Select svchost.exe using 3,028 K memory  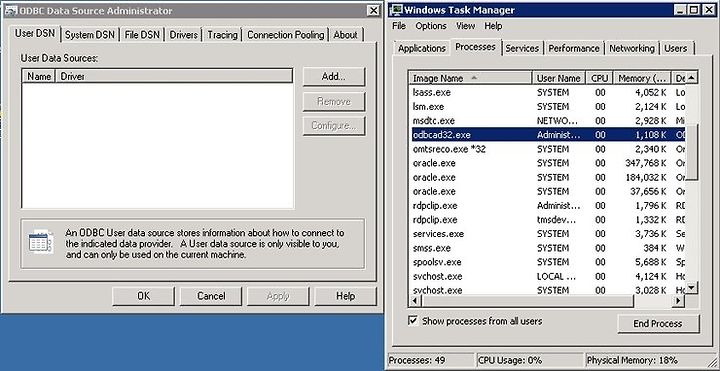coord(547,290)
